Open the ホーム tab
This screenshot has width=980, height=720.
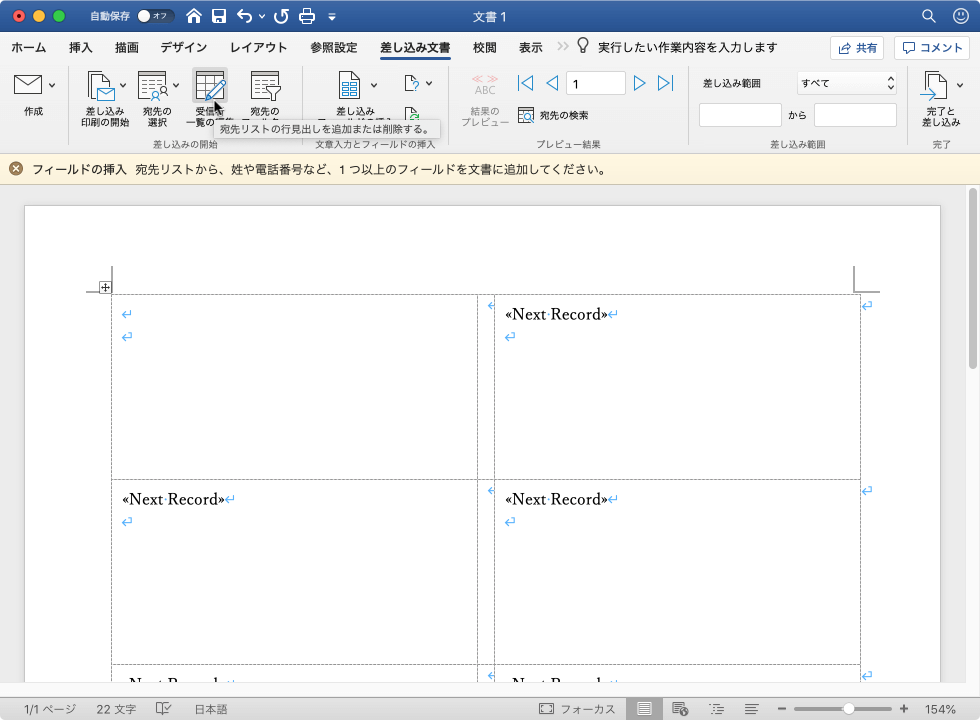(x=29, y=48)
